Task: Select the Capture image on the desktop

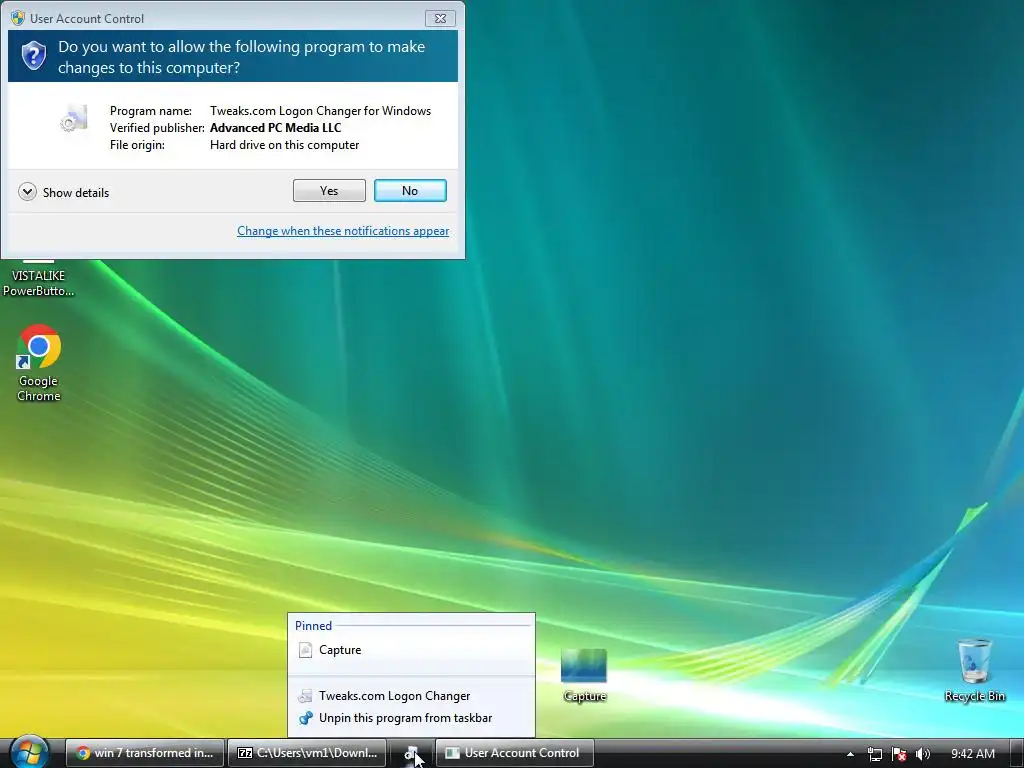Action: point(584,675)
